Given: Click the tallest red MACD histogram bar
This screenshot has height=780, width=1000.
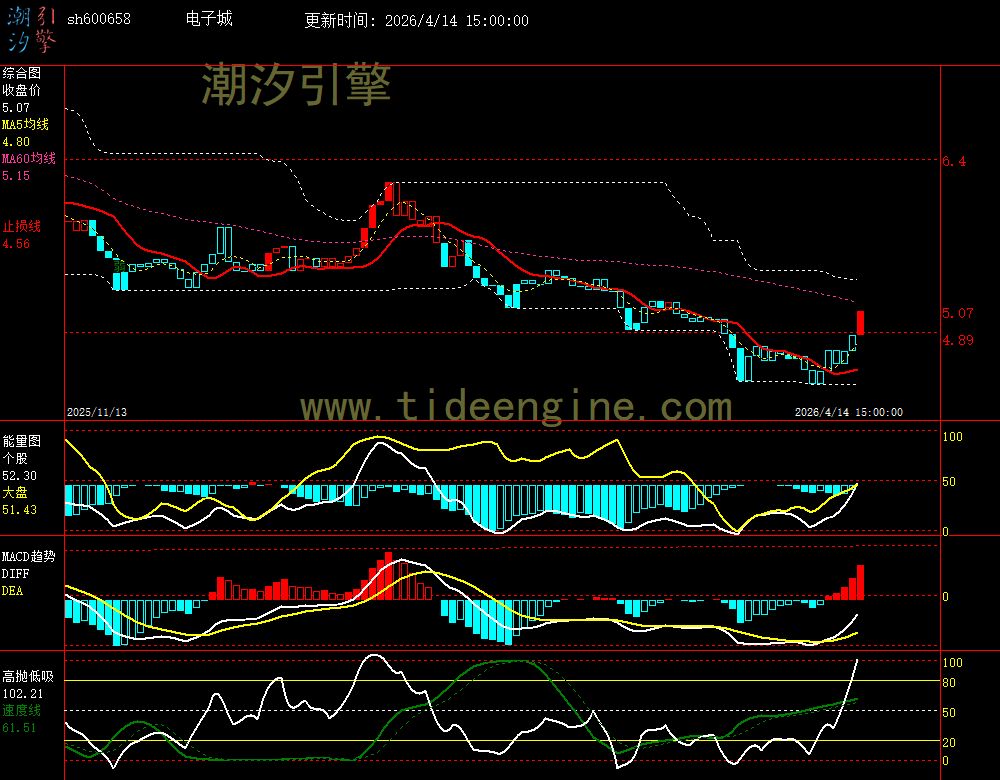Looking at the screenshot, I should coord(860,582).
